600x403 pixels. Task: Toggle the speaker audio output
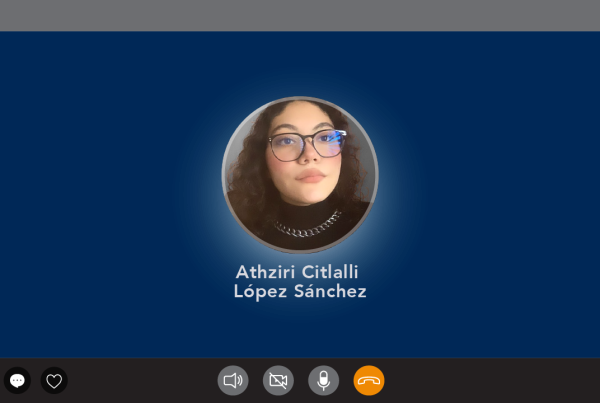[x=233, y=380]
